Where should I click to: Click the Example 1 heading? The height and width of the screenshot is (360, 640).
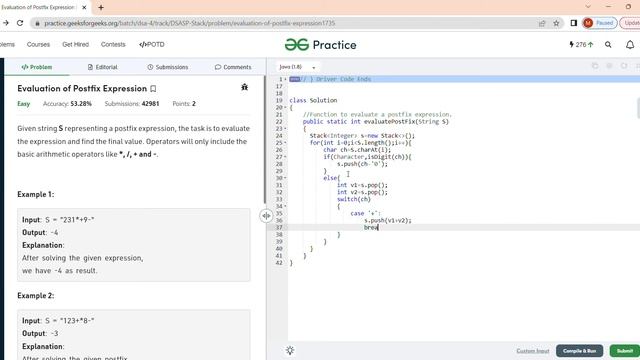coord(36,194)
